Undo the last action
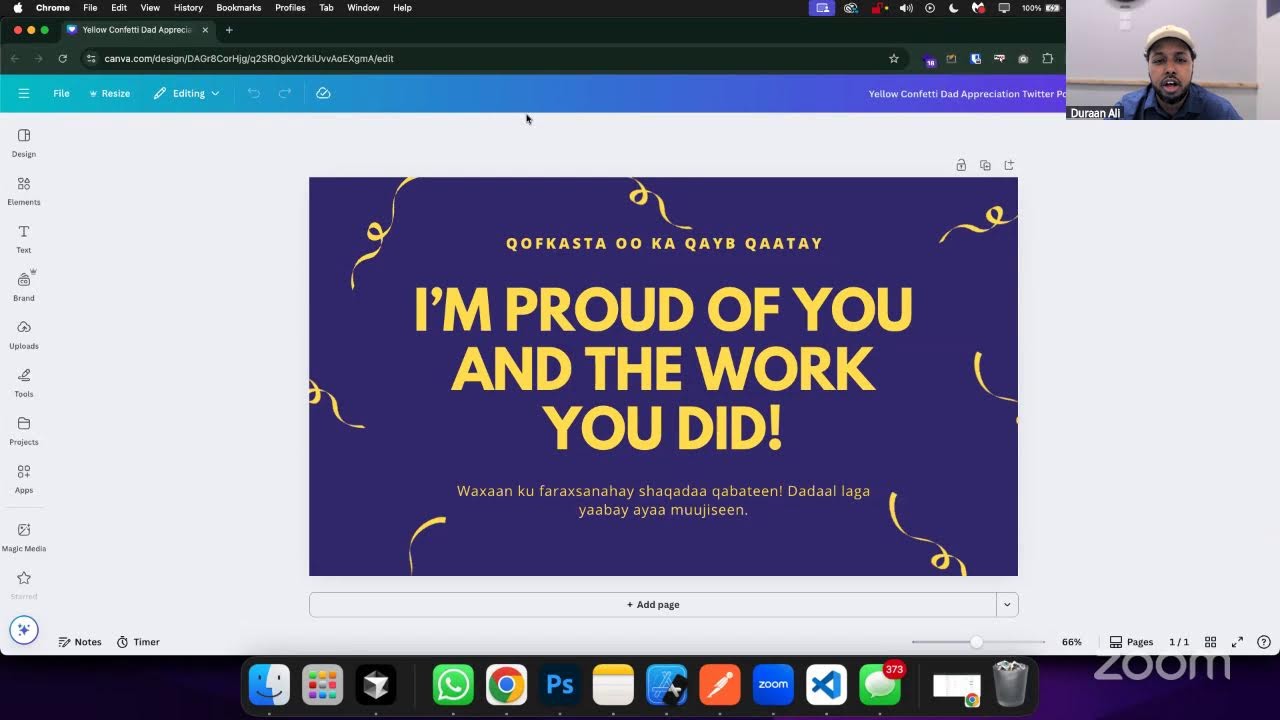Image resolution: width=1280 pixels, height=720 pixels. [253, 93]
